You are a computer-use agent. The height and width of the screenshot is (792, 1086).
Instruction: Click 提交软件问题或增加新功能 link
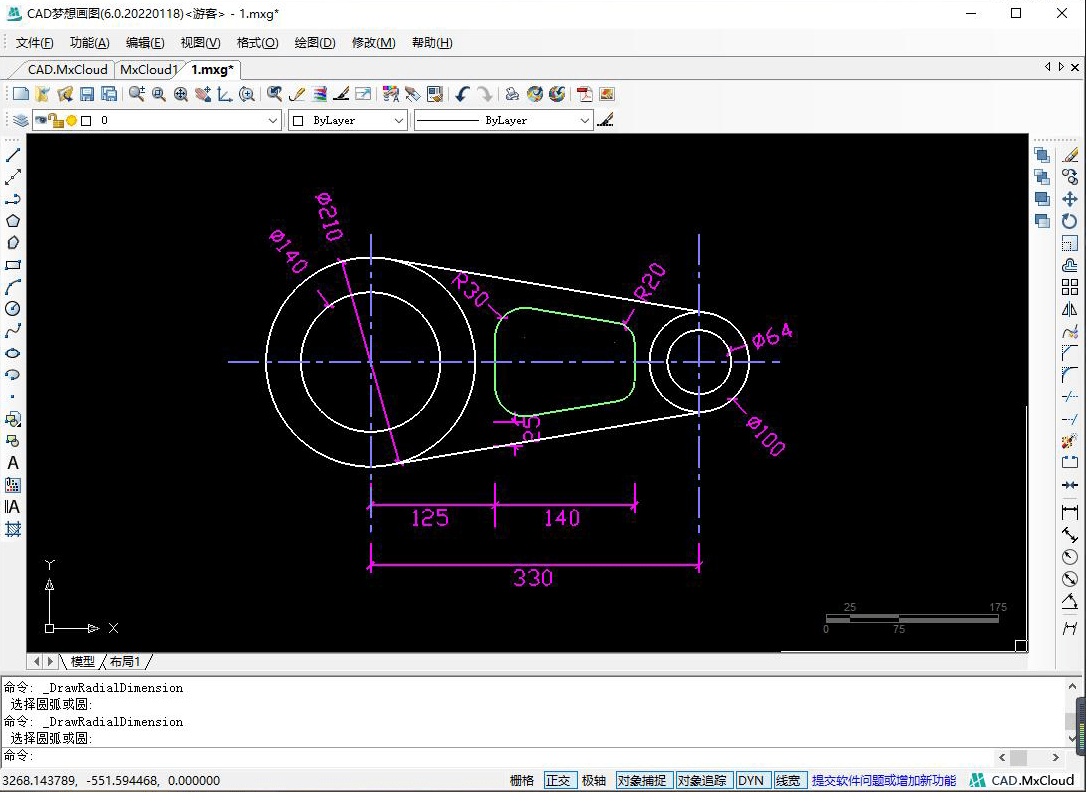[x=883, y=780]
